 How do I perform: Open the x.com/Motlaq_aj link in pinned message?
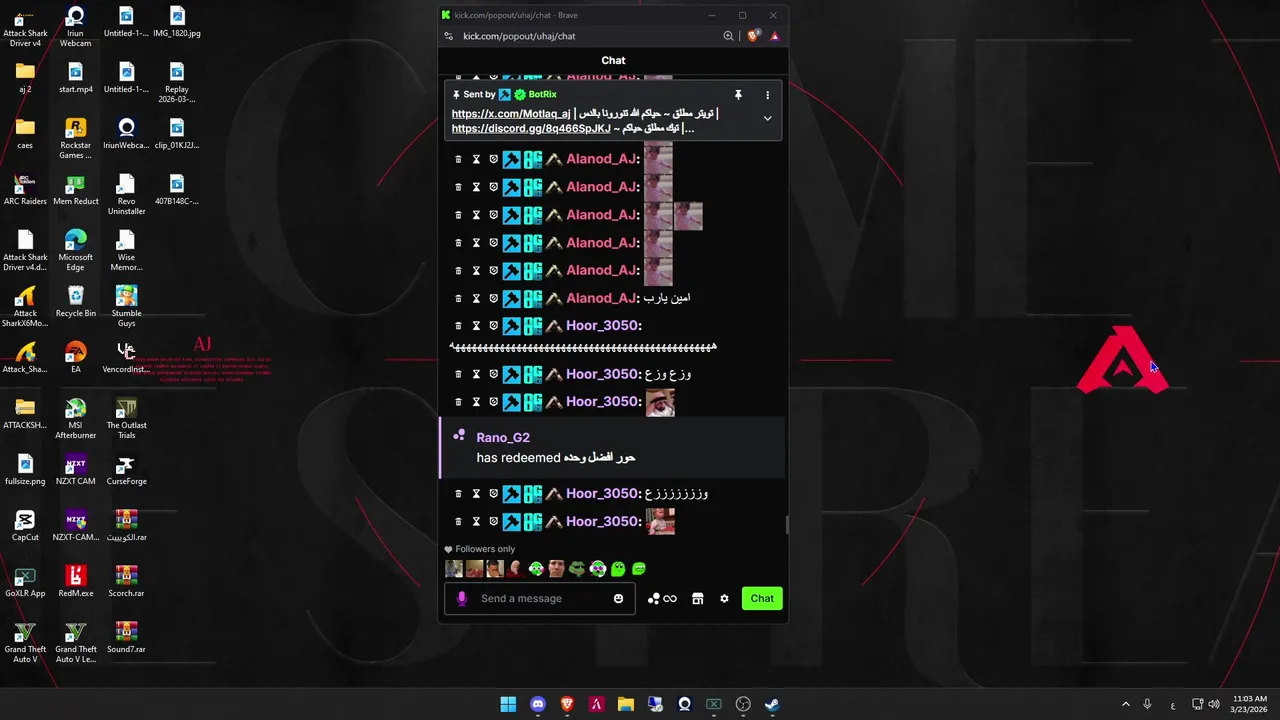(x=511, y=114)
